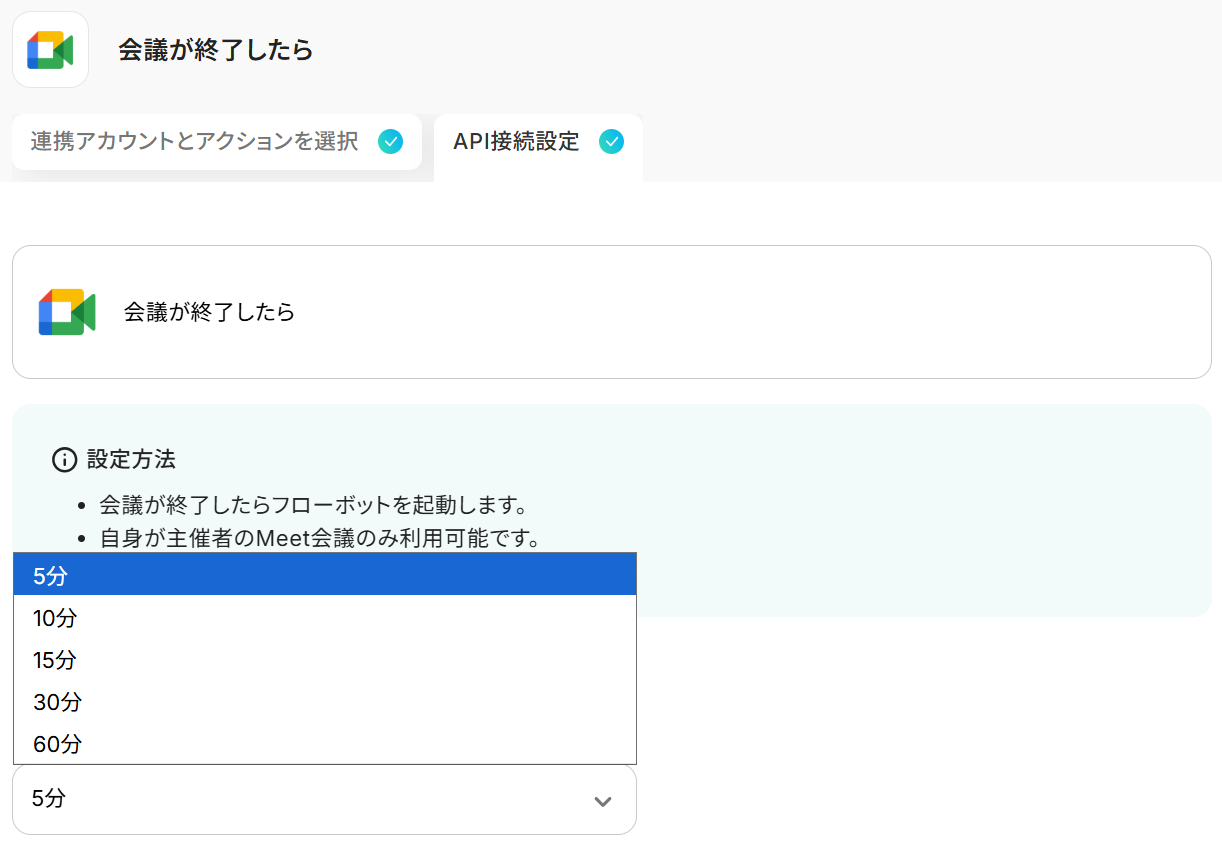Screen dimensions: 1222x846
Task: Click the 設定方法 heading text
Action: [x=131, y=460]
